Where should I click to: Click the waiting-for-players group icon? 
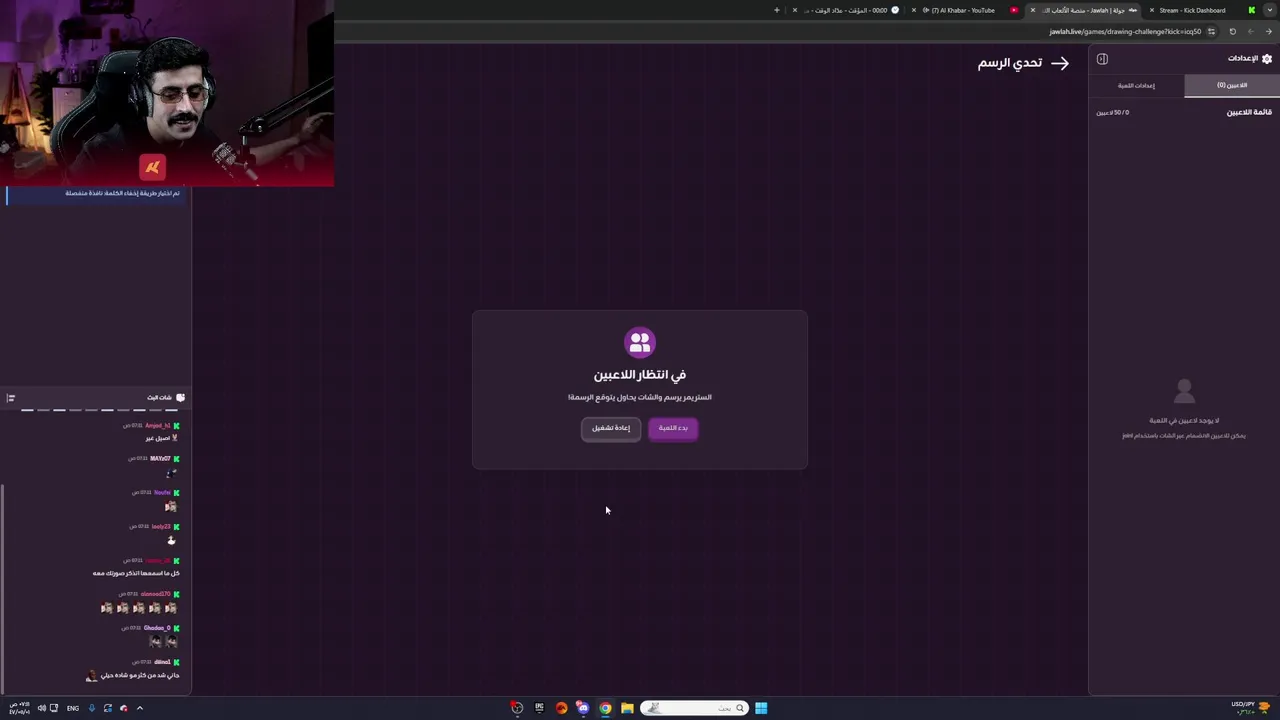(x=640, y=342)
